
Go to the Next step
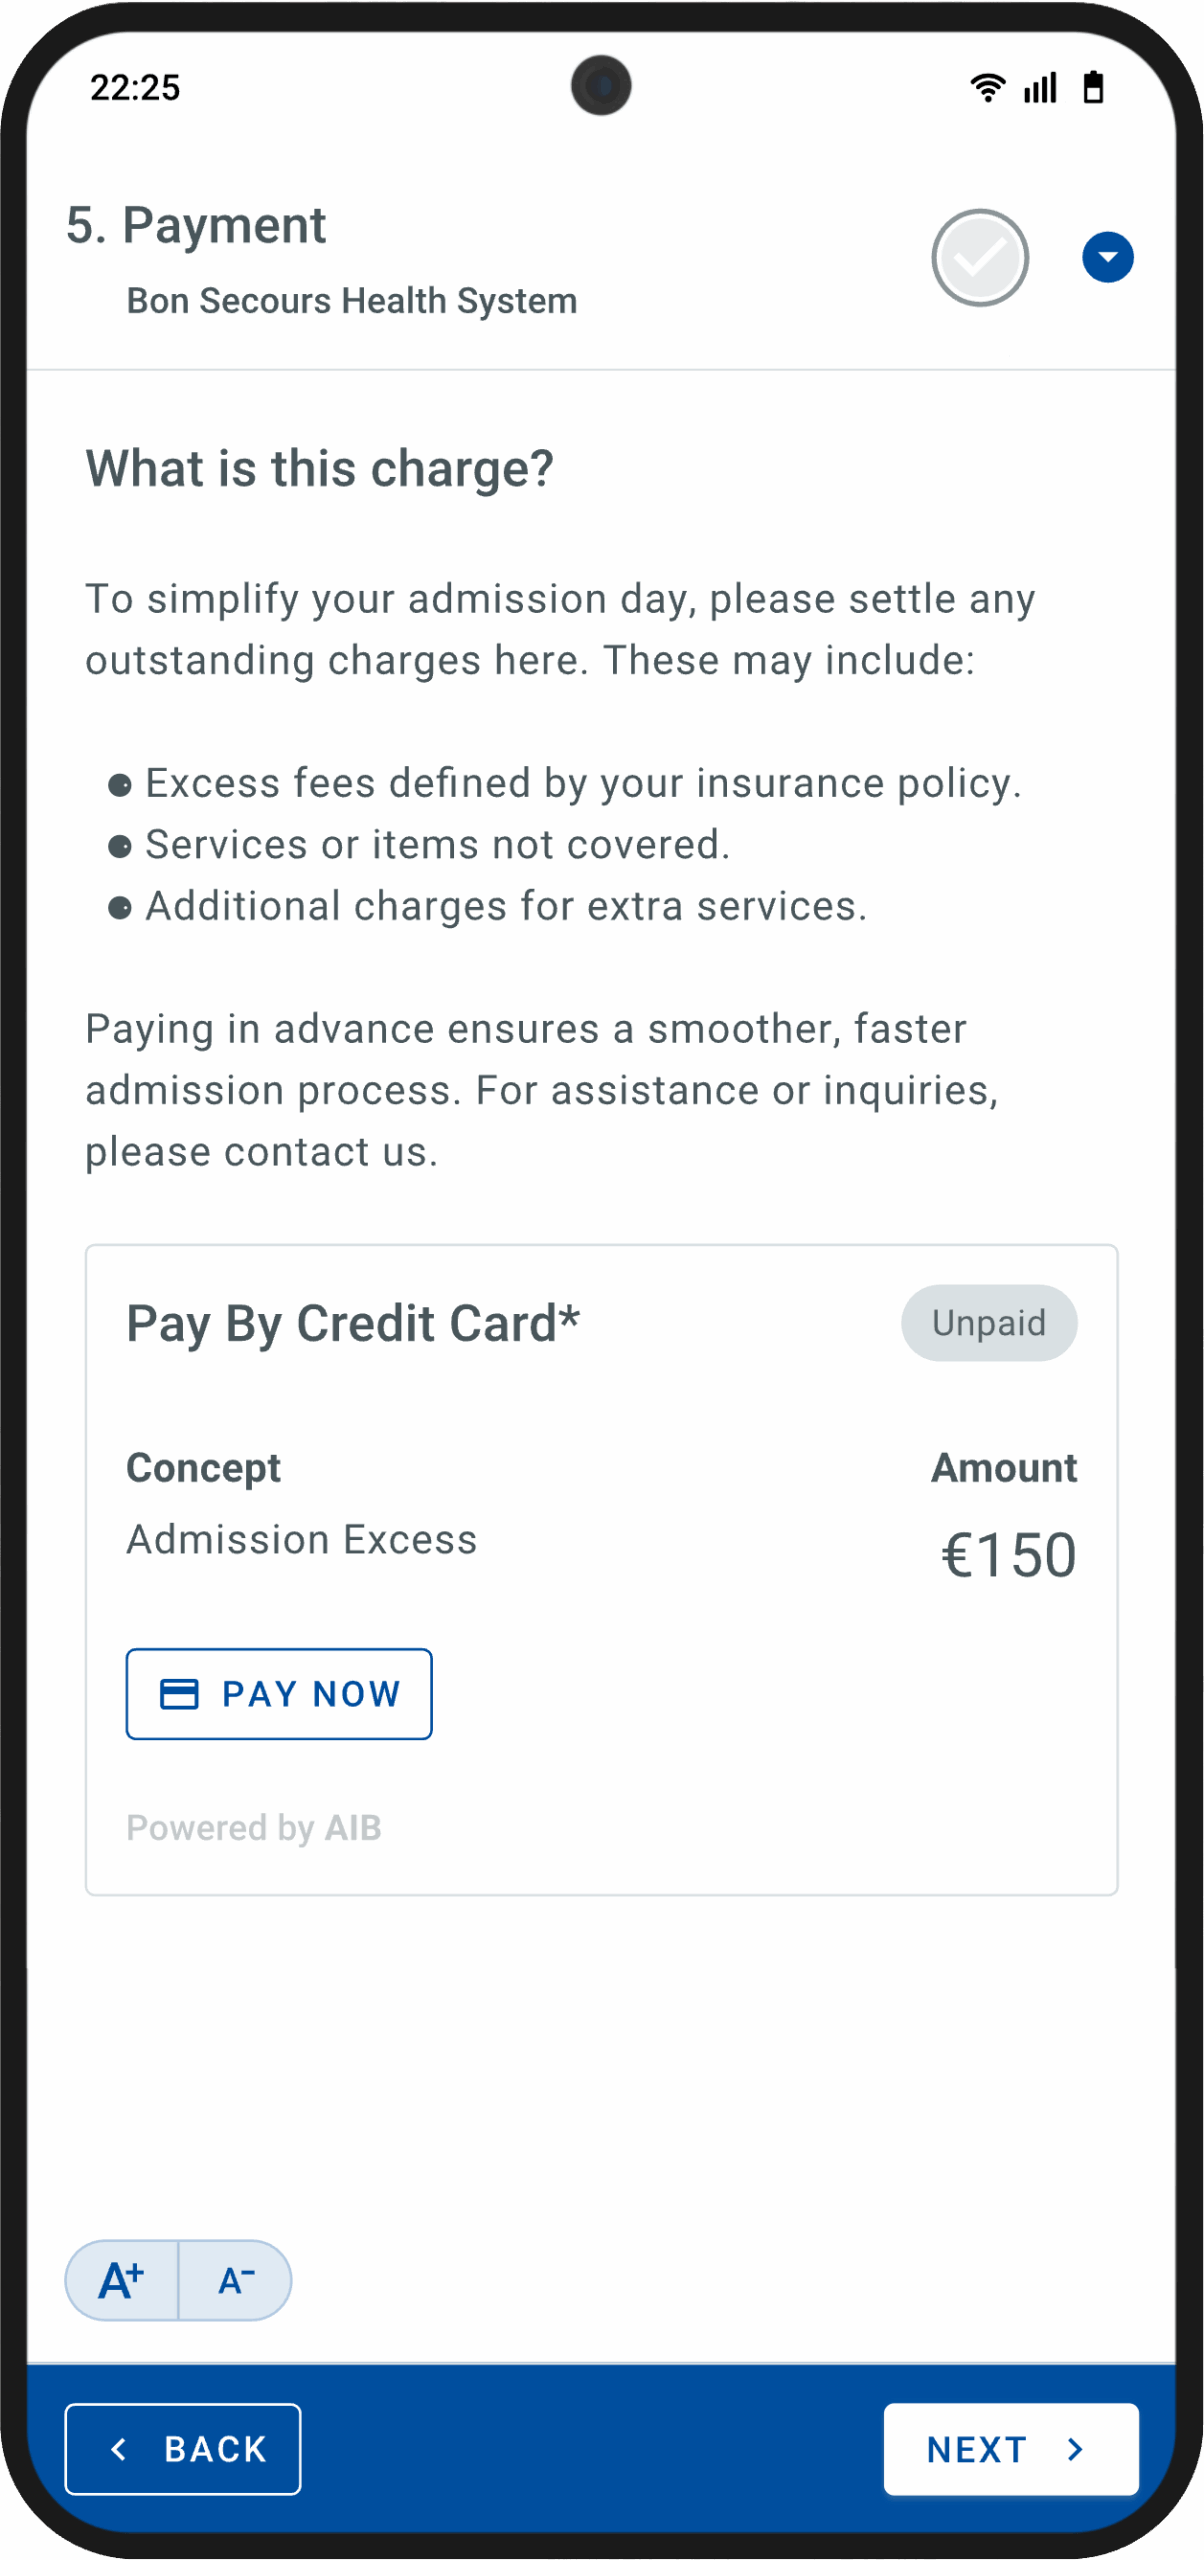tap(1010, 2449)
